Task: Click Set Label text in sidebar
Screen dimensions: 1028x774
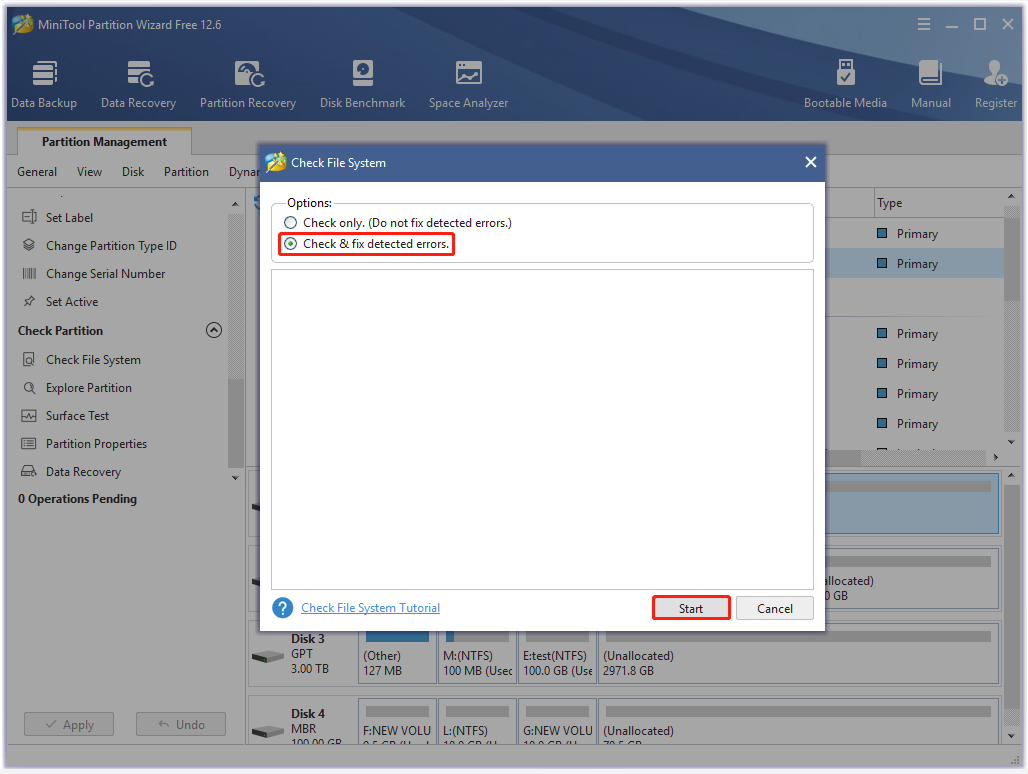Action: [x=69, y=218]
